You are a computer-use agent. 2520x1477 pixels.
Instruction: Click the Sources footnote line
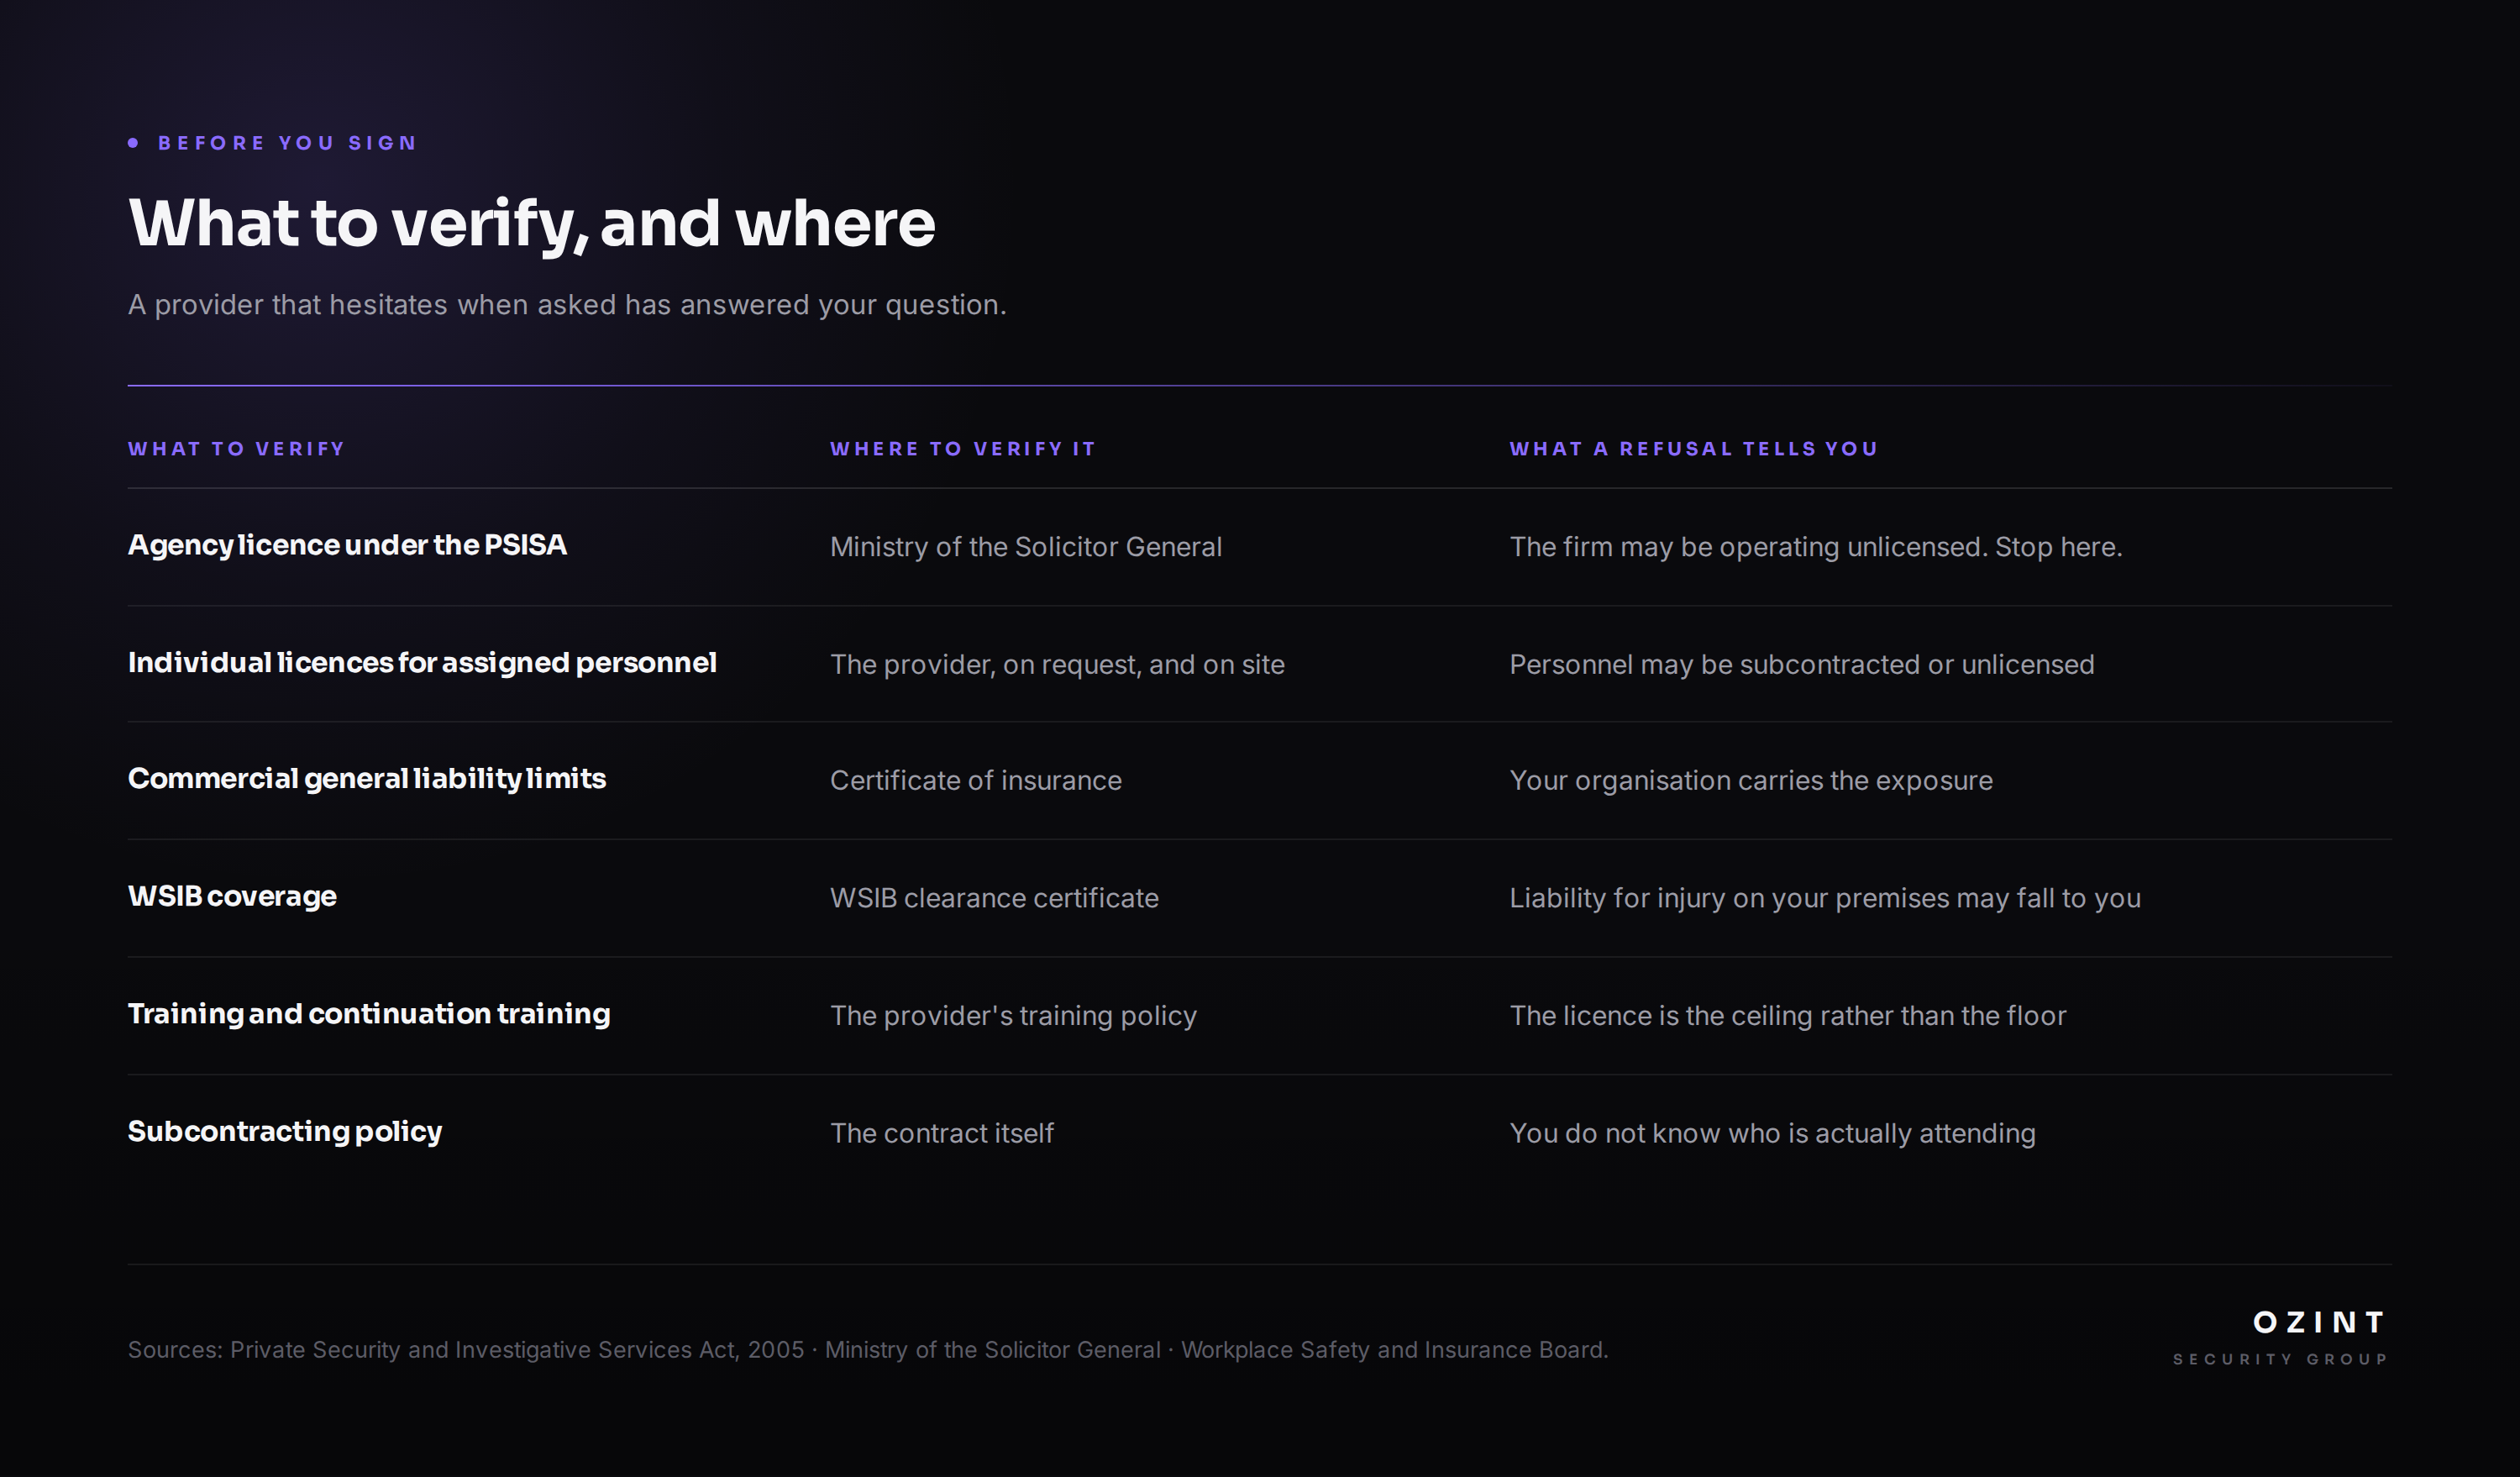[x=868, y=1350]
